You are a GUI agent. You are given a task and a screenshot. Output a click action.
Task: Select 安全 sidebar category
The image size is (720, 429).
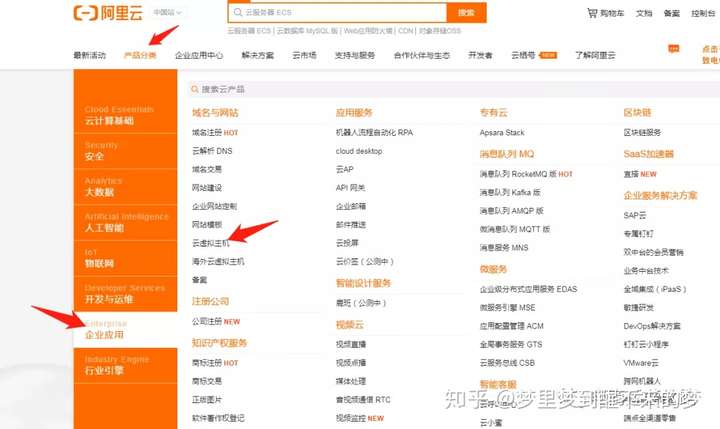click(125, 151)
